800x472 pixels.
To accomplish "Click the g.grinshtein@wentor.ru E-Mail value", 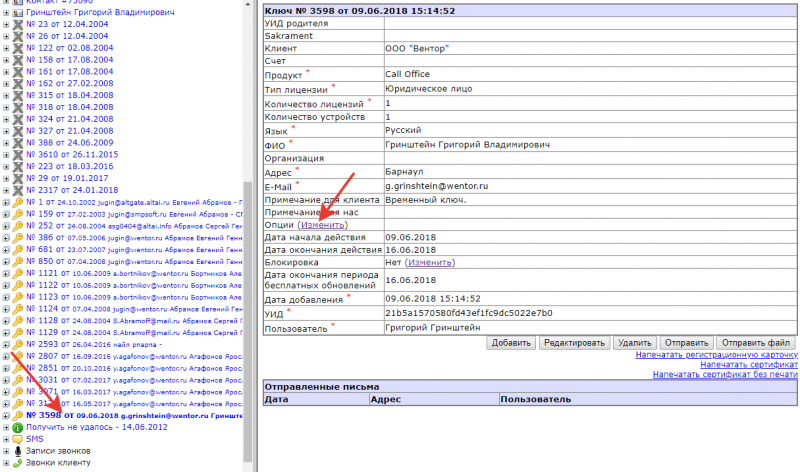I will (x=436, y=186).
